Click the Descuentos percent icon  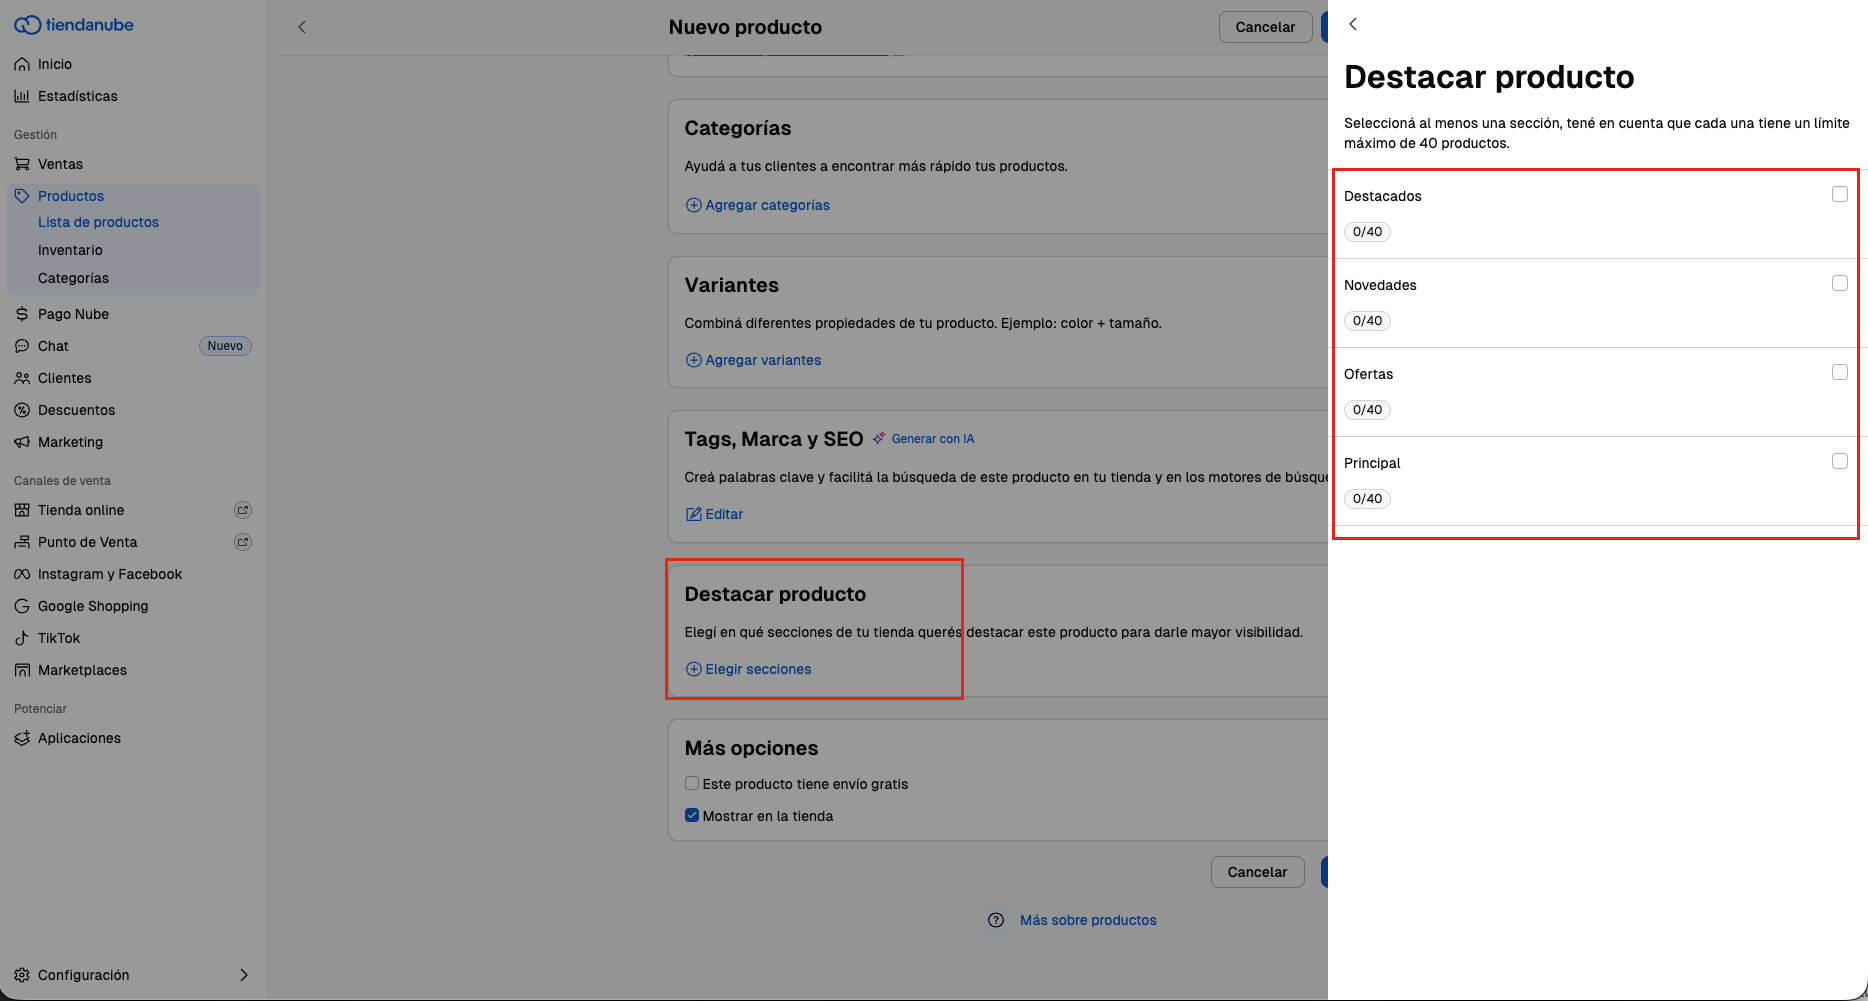[x=22, y=410]
